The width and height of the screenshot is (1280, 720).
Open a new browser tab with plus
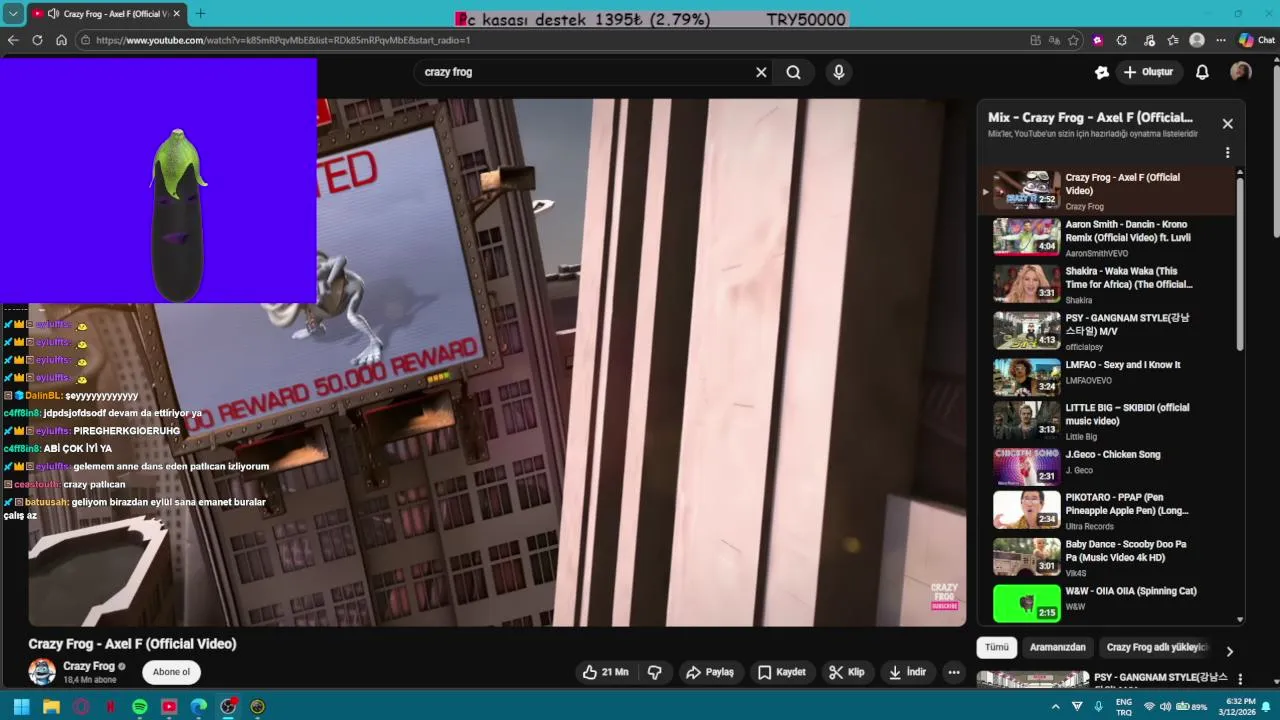click(x=200, y=13)
